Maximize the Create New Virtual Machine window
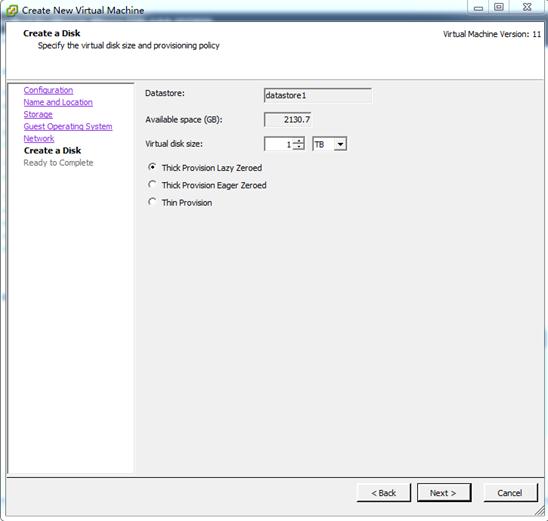 point(499,8)
